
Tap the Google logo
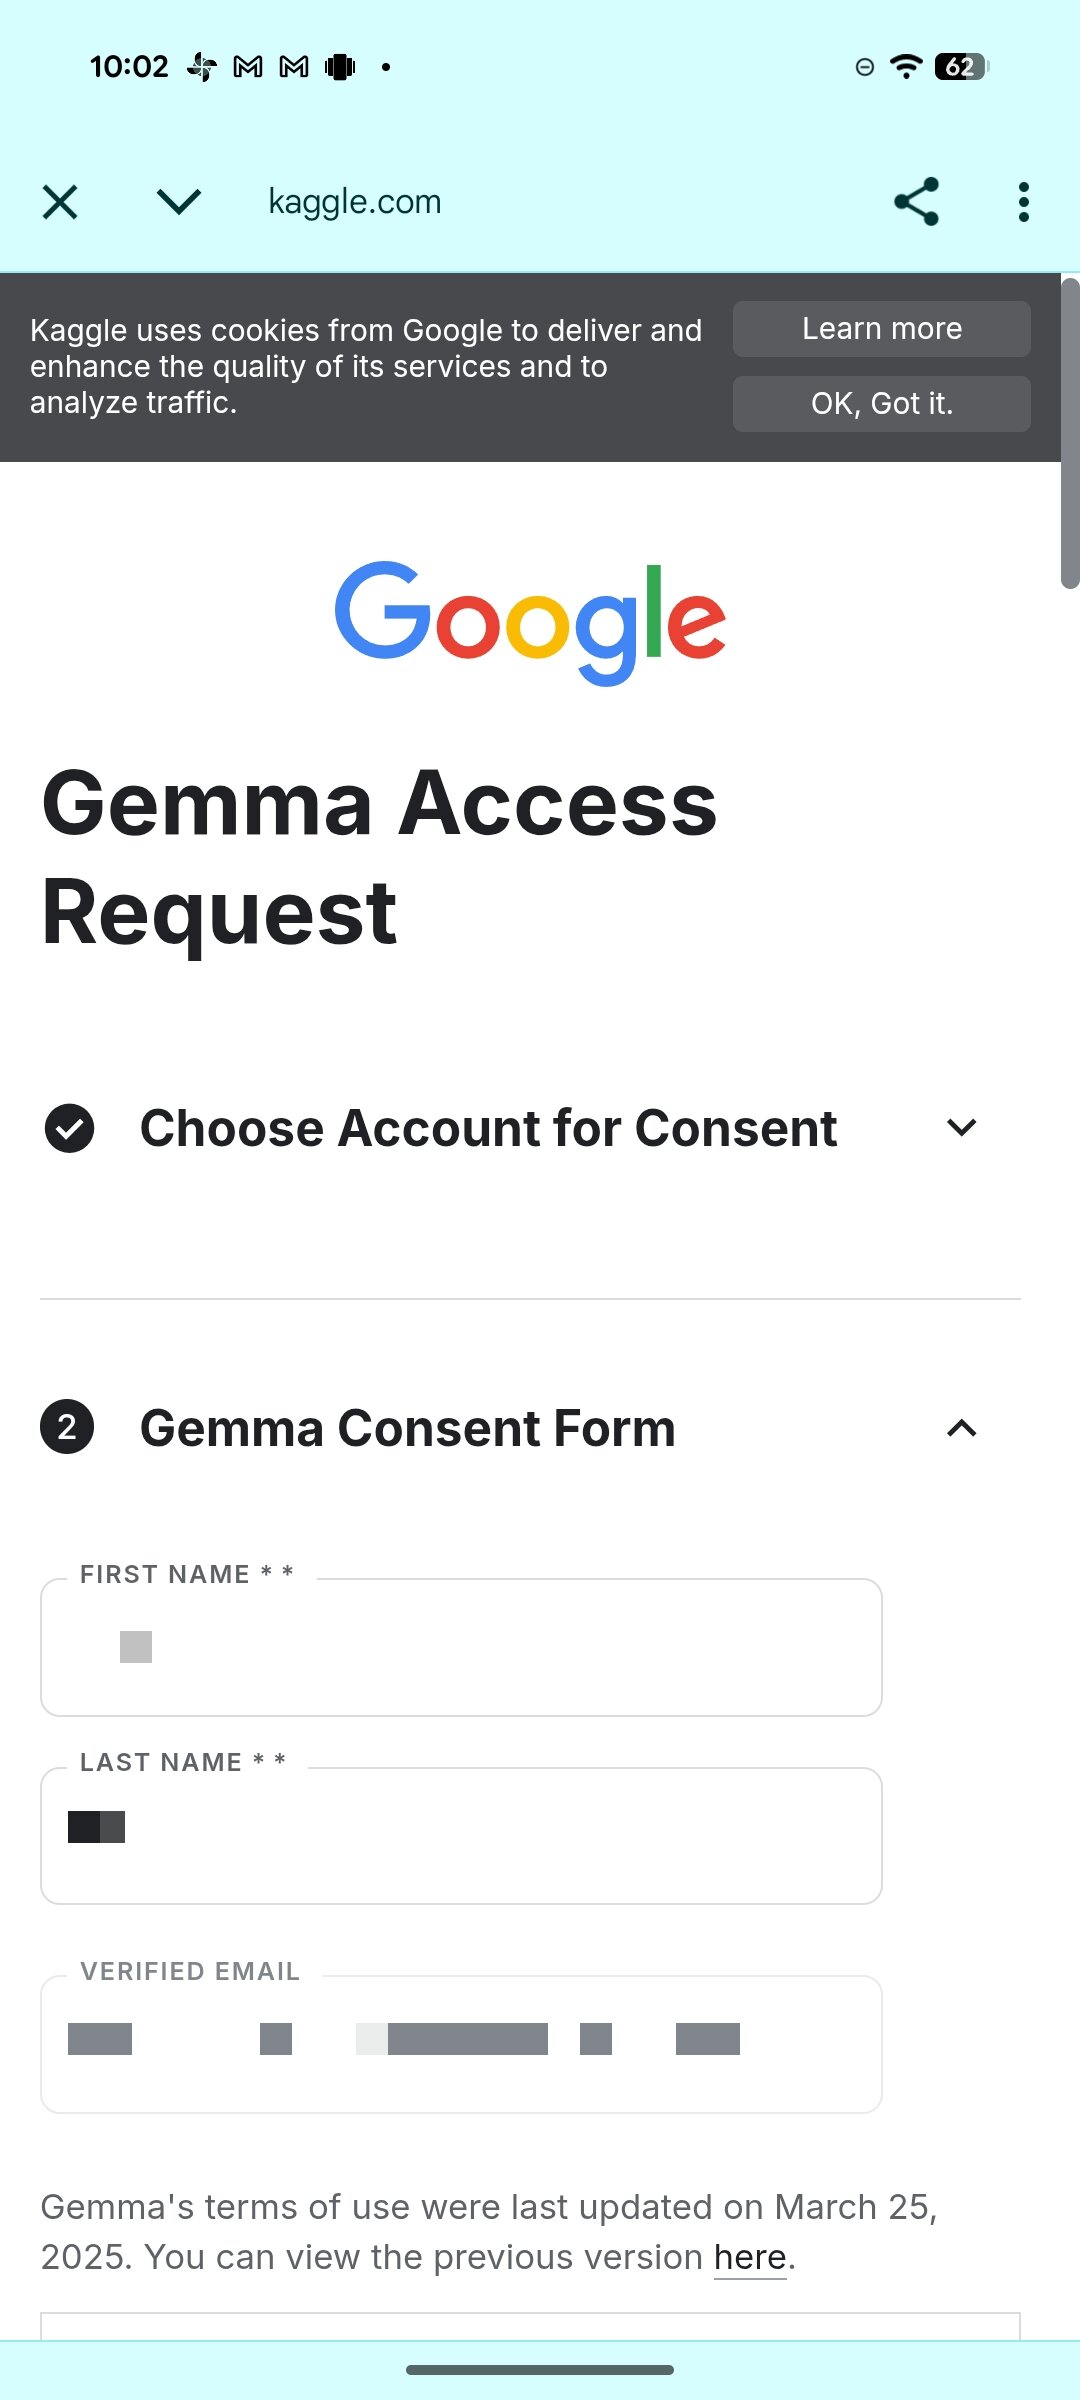pos(530,622)
